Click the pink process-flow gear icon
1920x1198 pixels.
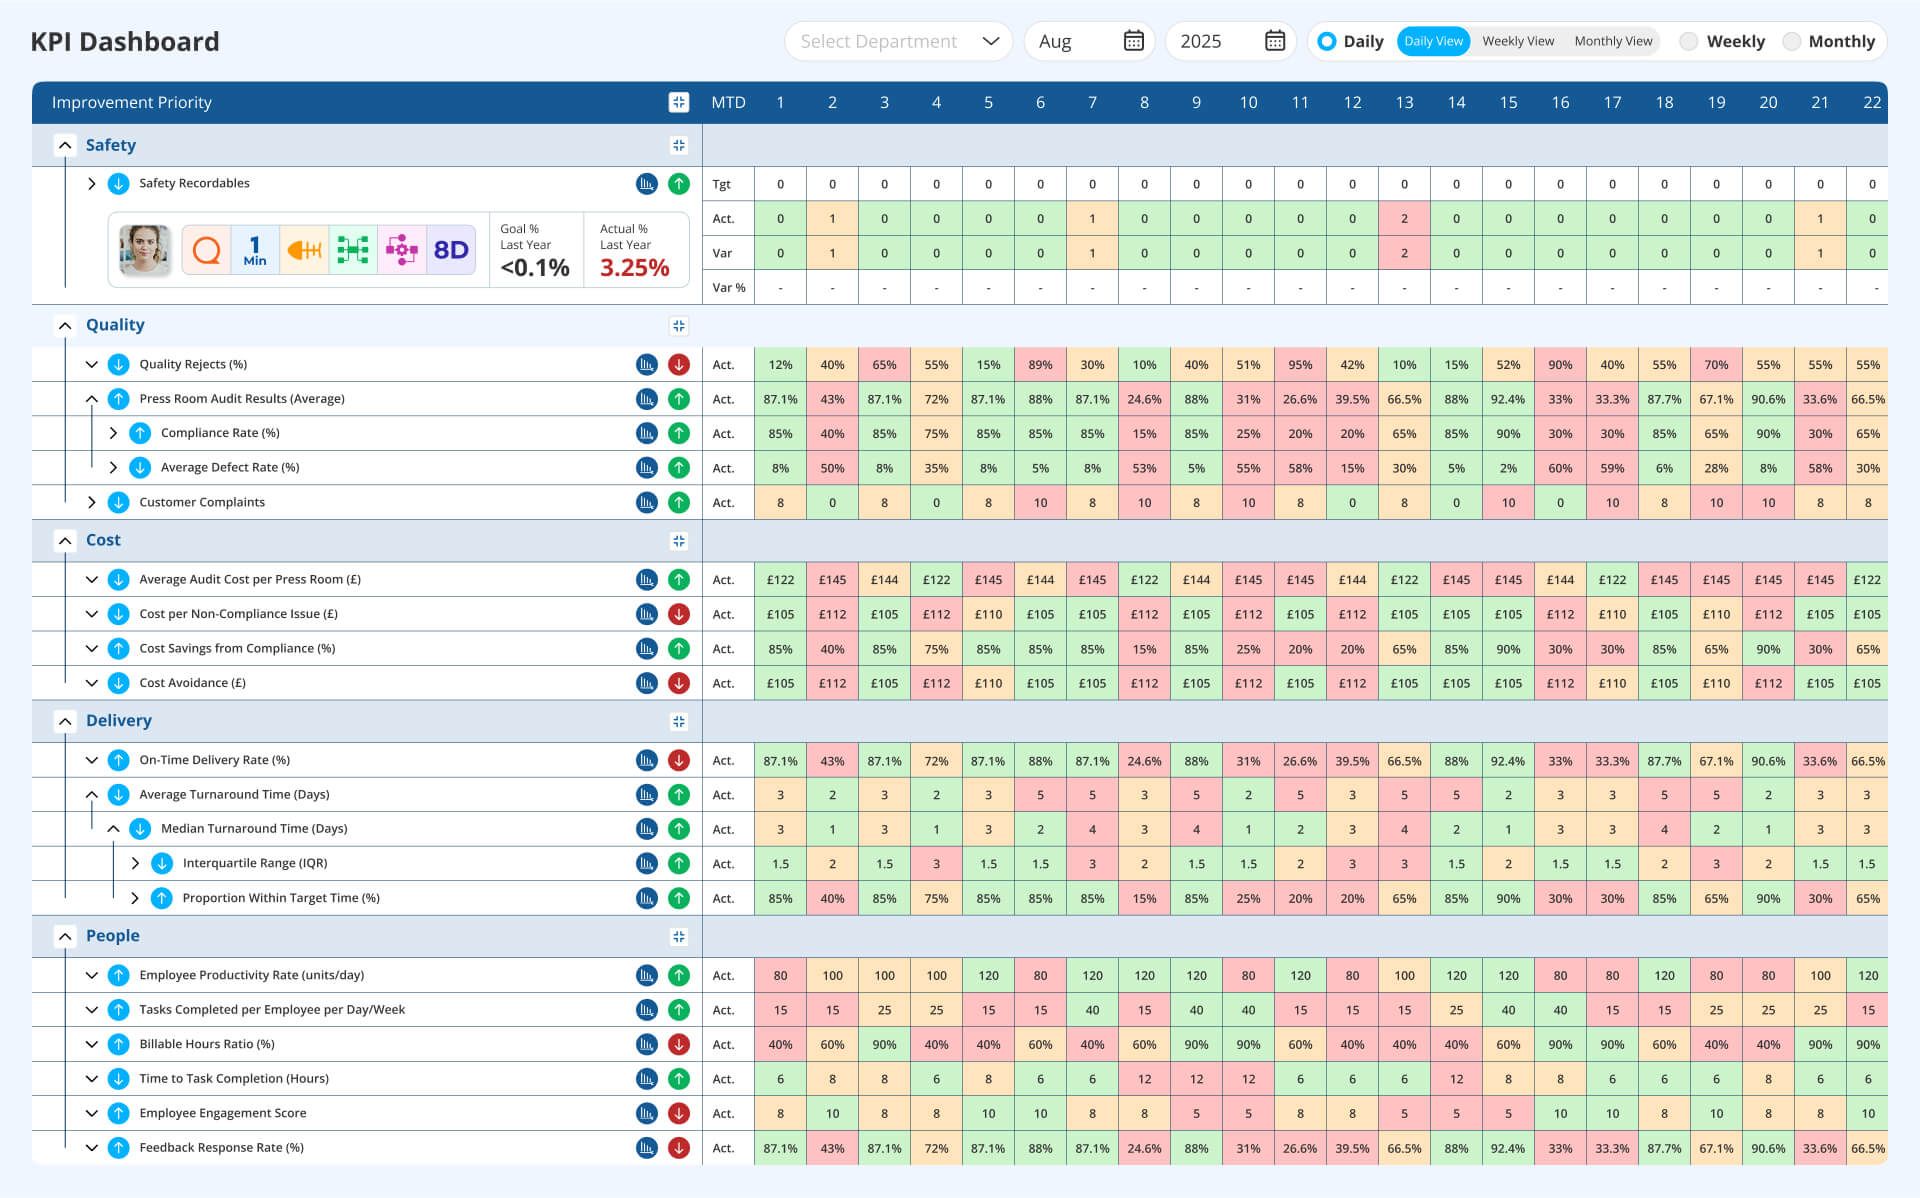(x=402, y=250)
